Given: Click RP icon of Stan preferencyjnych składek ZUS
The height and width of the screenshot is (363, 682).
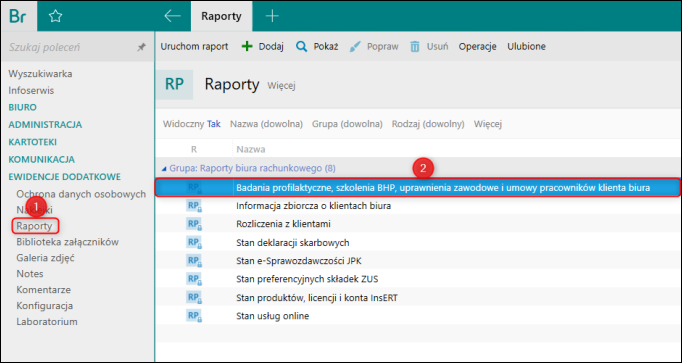Looking at the screenshot, I should 194,279.
